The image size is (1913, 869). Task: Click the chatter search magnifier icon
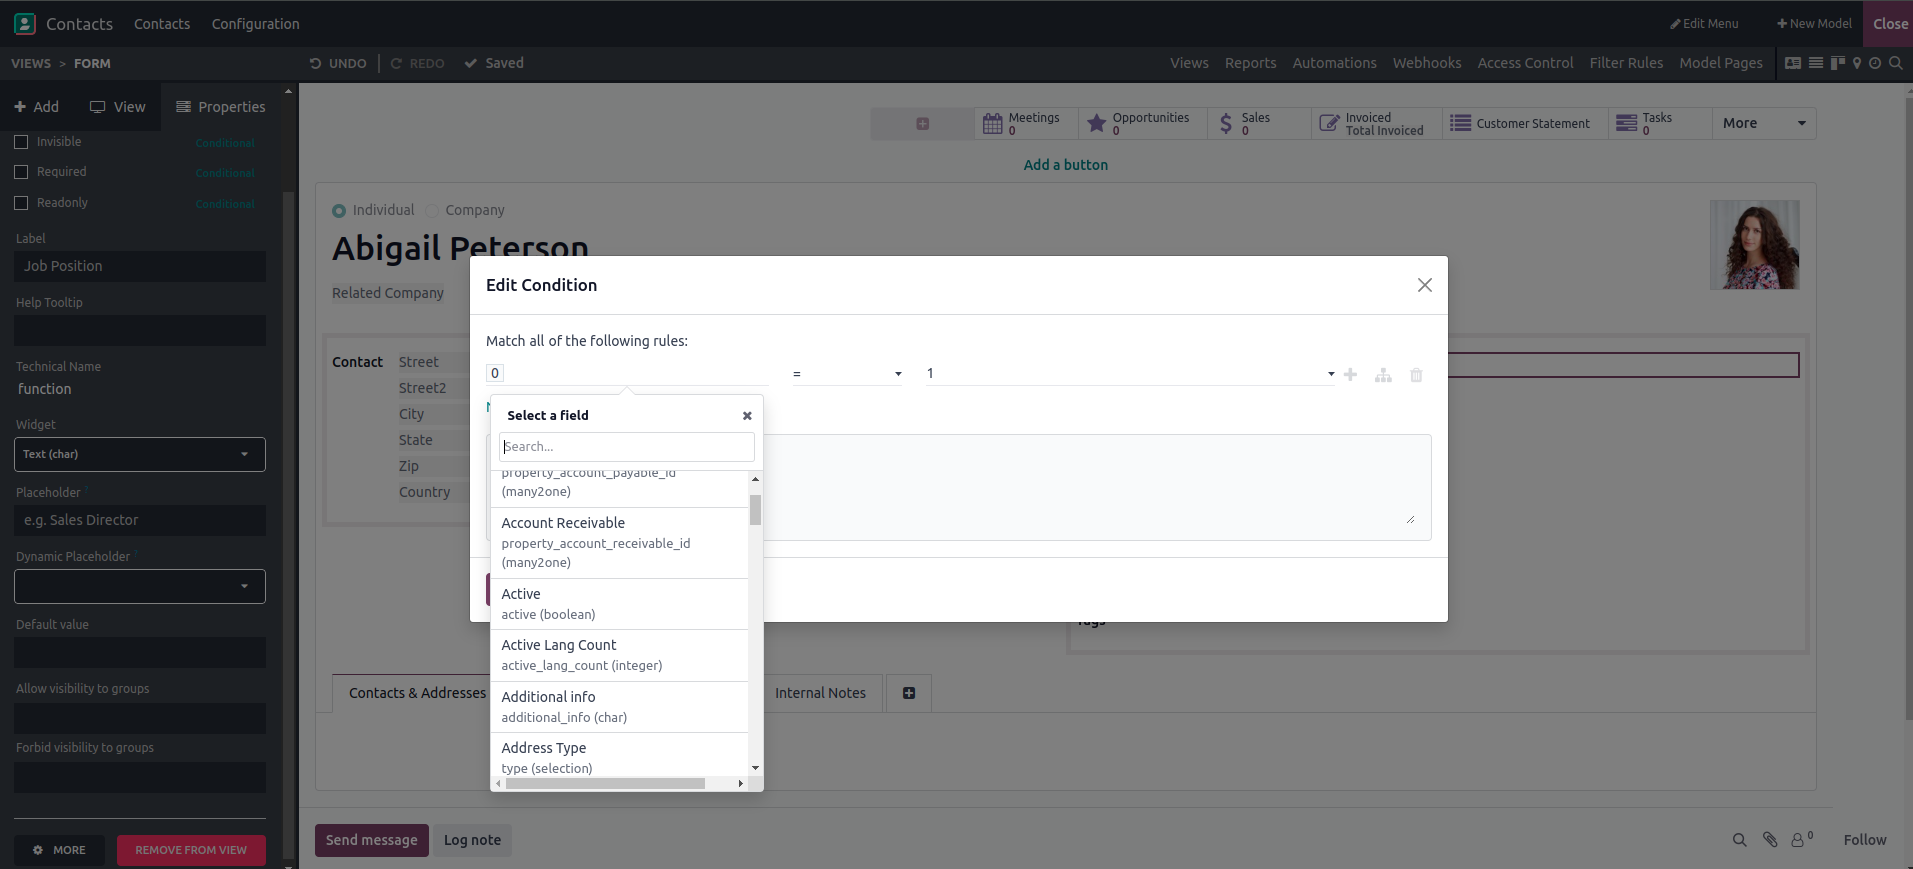(x=1740, y=840)
